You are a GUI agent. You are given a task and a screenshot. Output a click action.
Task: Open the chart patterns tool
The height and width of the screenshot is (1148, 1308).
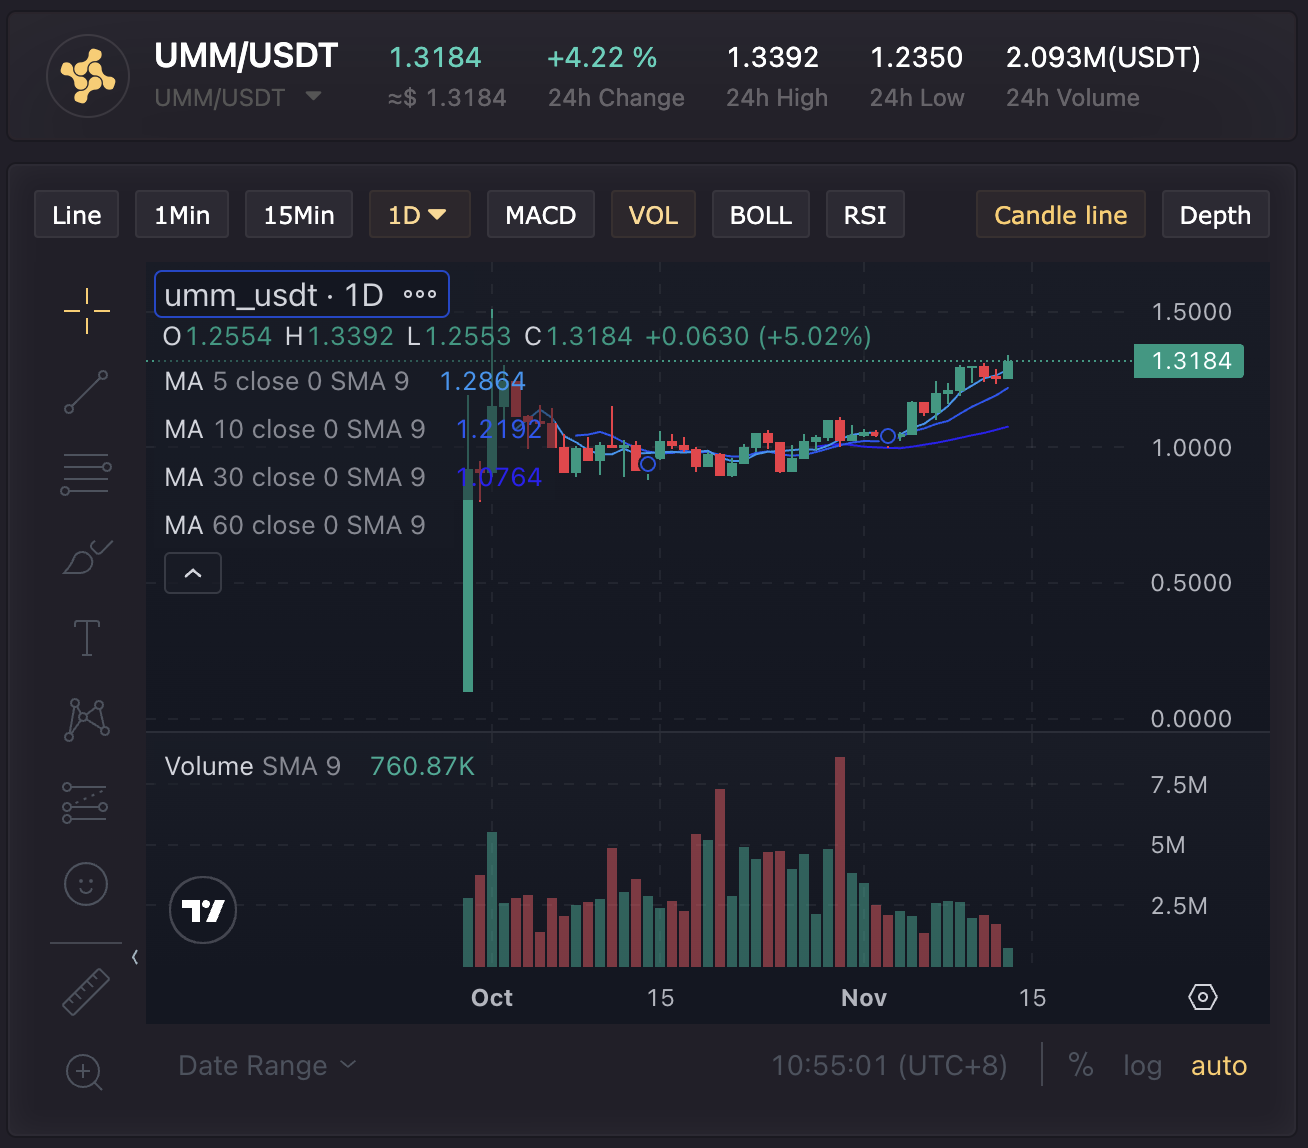87,719
